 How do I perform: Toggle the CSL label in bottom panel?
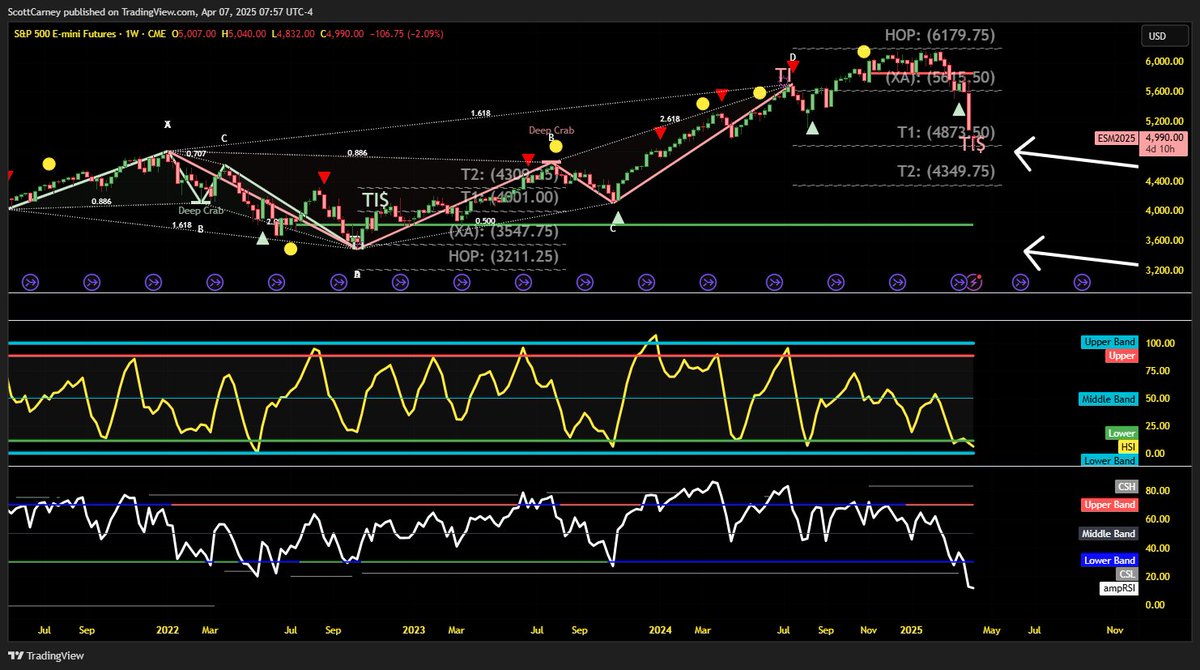[1126, 574]
